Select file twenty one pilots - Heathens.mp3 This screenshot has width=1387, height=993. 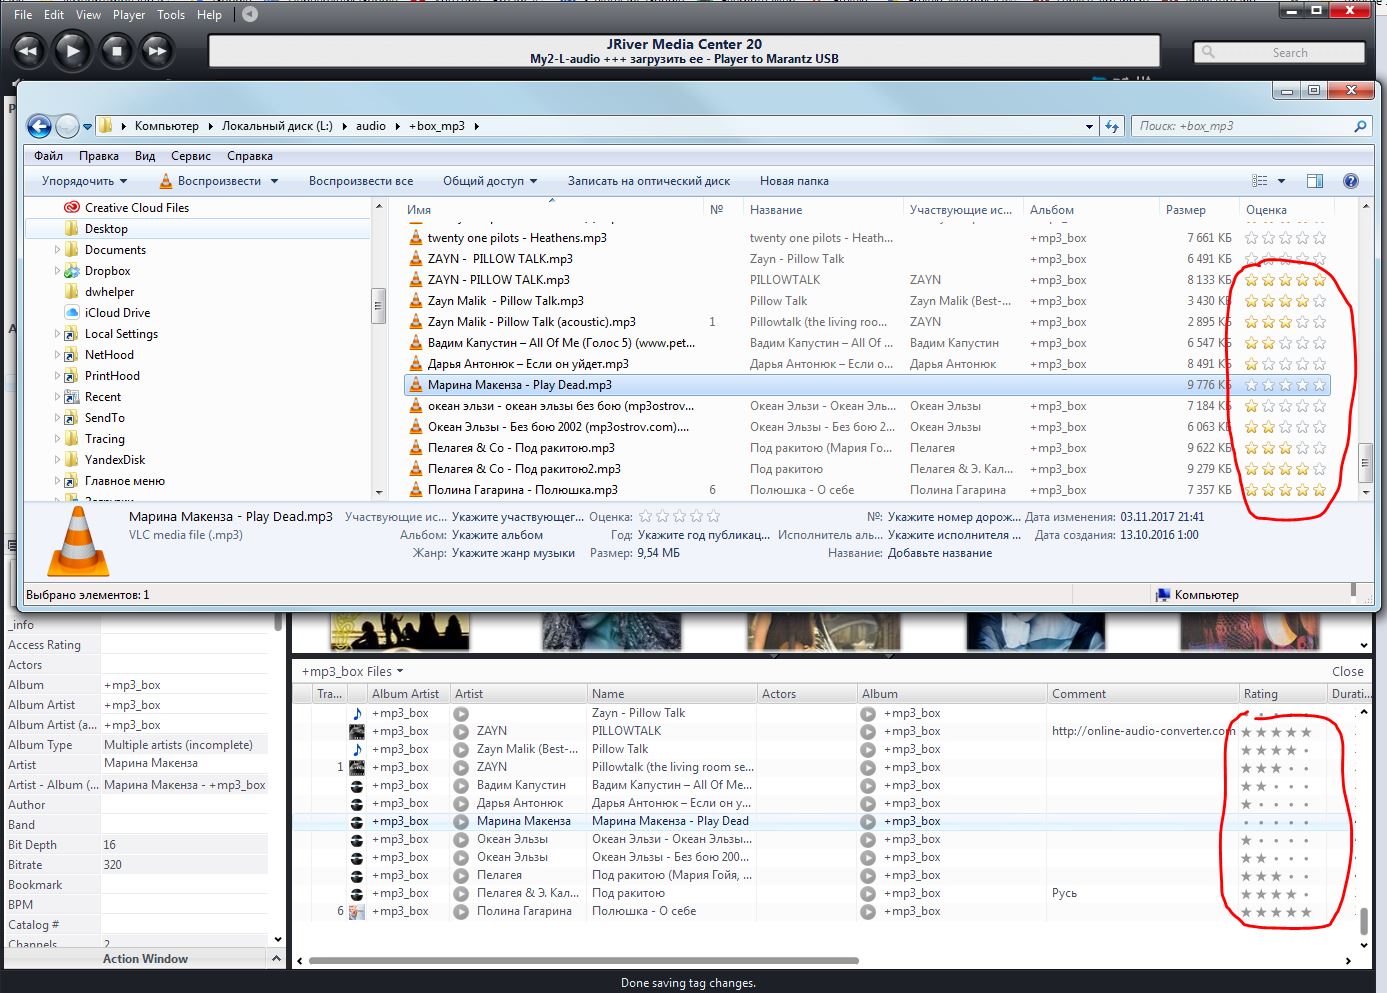pyautogui.click(x=517, y=238)
